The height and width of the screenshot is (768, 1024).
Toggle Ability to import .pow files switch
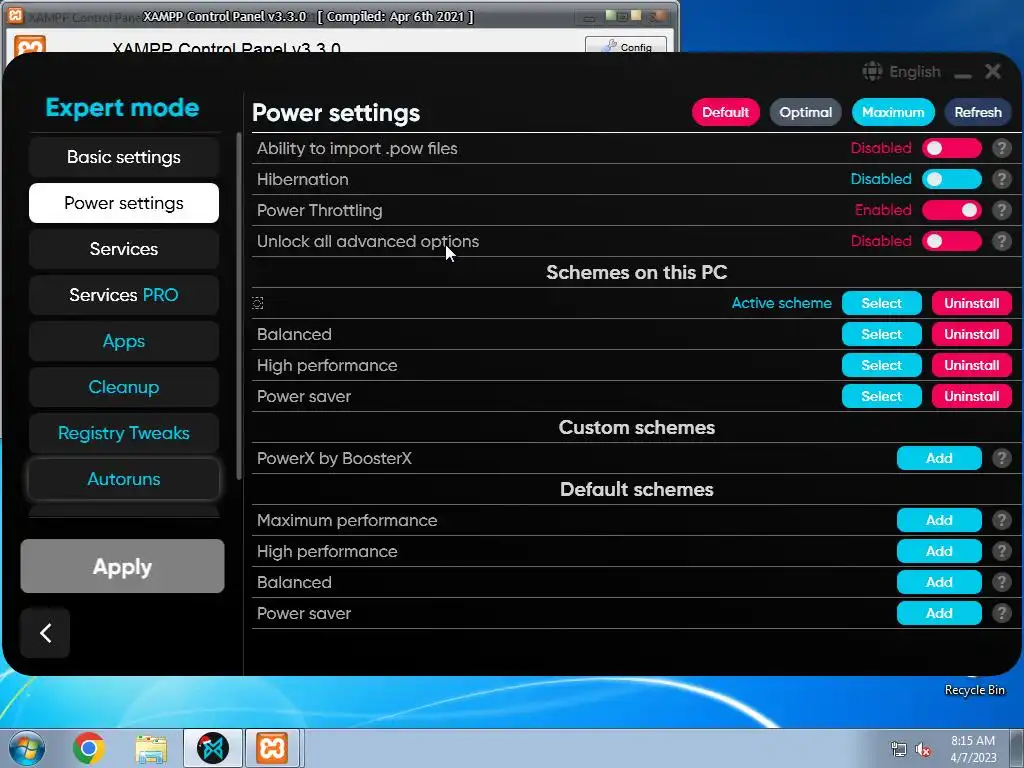(x=952, y=148)
